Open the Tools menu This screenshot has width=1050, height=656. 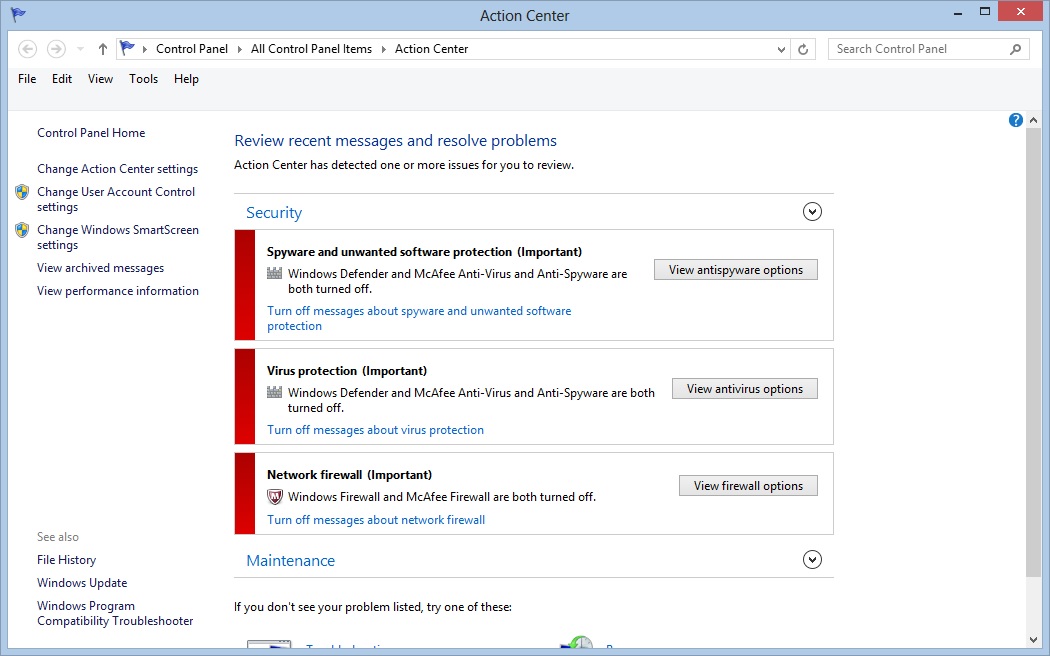click(x=143, y=79)
